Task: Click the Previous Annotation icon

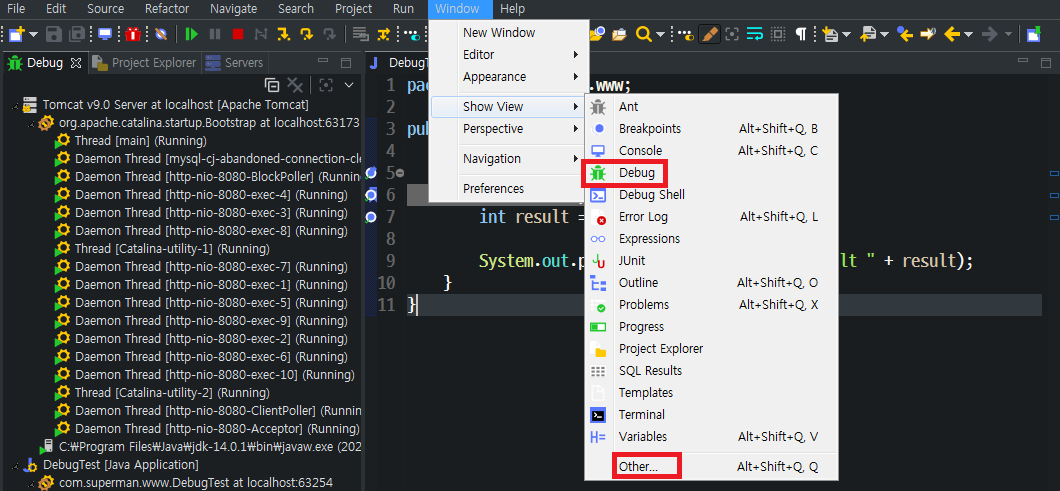Action: pos(869,34)
